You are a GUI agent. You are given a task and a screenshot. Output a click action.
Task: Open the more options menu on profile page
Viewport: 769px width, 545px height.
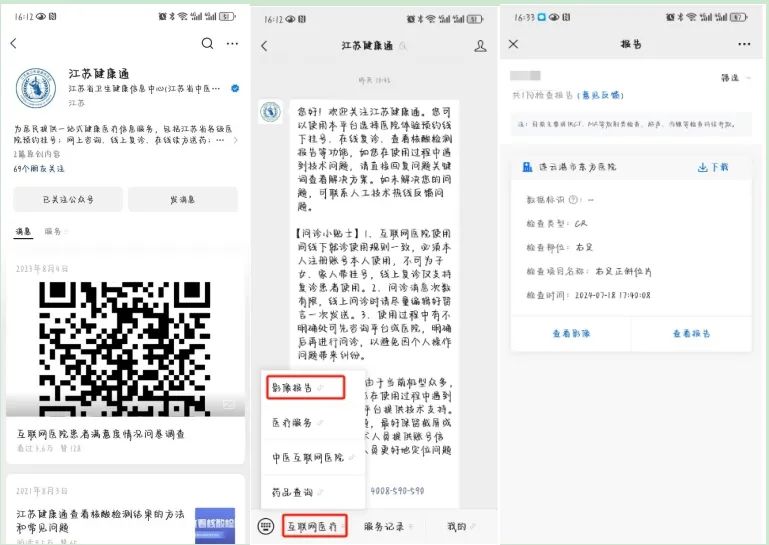coord(232,44)
